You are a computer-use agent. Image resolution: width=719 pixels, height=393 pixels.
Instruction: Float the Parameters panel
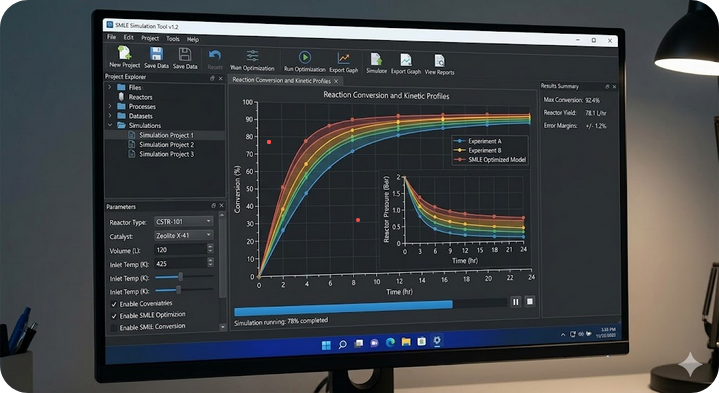pyautogui.click(x=213, y=205)
